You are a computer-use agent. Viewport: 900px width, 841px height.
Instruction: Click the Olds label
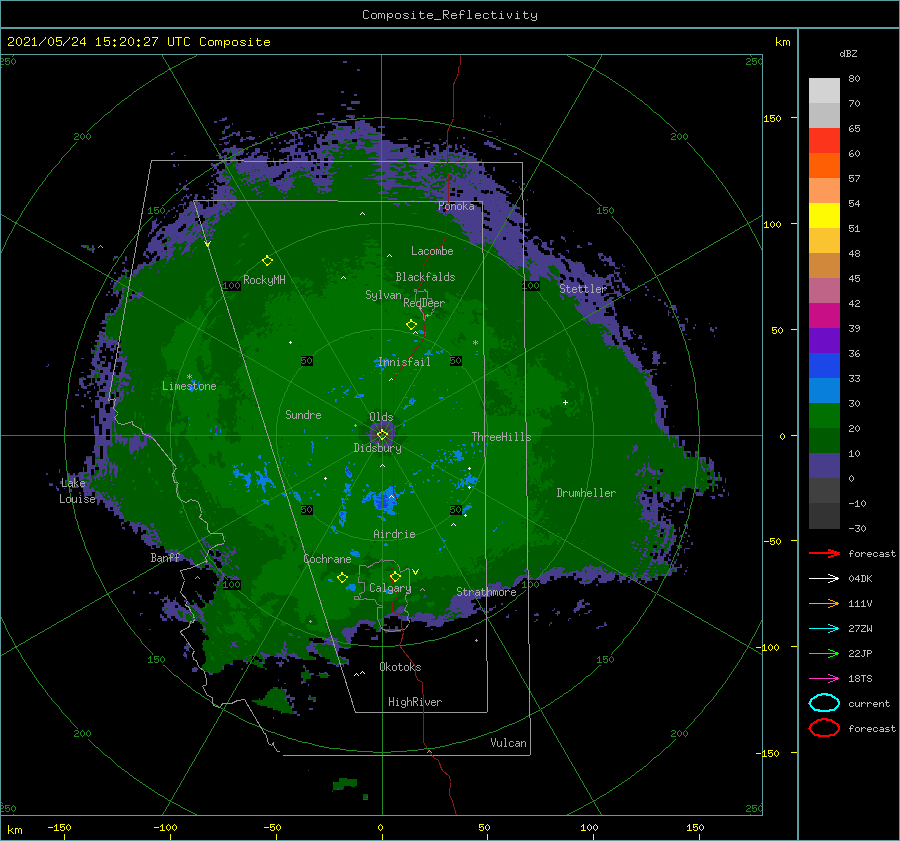[x=381, y=417]
